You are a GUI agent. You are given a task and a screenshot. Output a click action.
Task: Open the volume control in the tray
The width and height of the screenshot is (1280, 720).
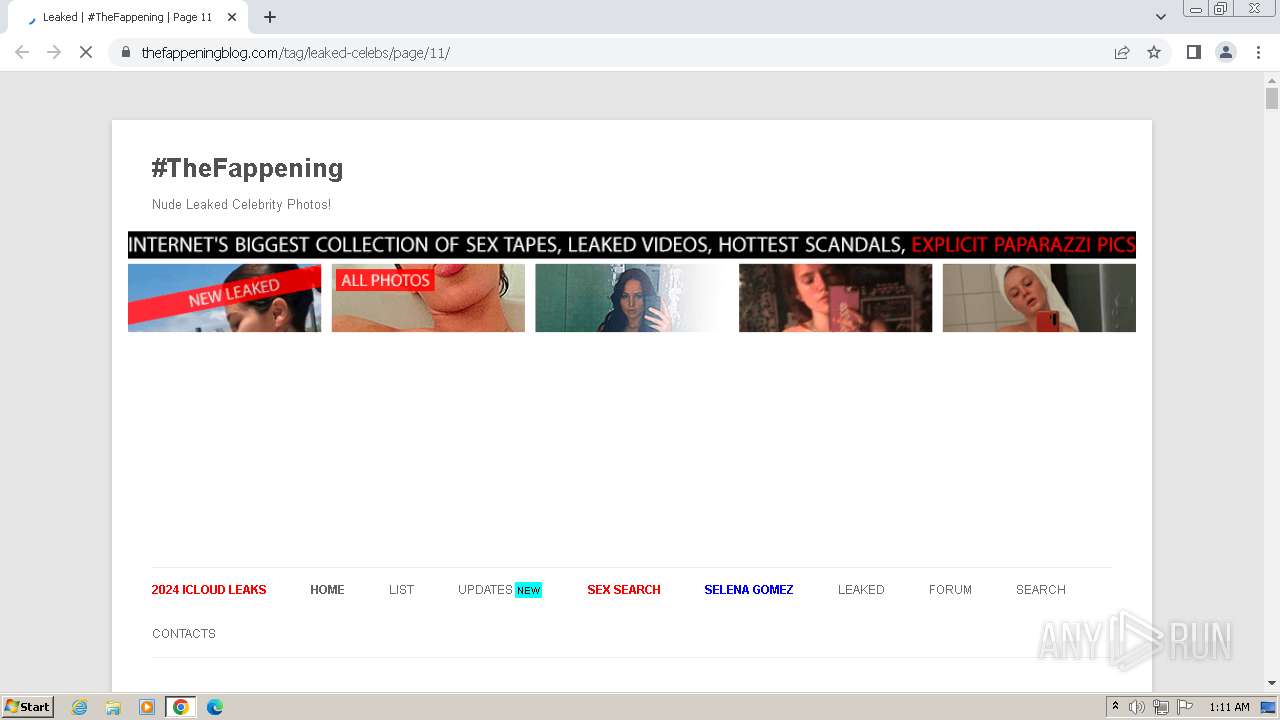pyautogui.click(x=1137, y=707)
